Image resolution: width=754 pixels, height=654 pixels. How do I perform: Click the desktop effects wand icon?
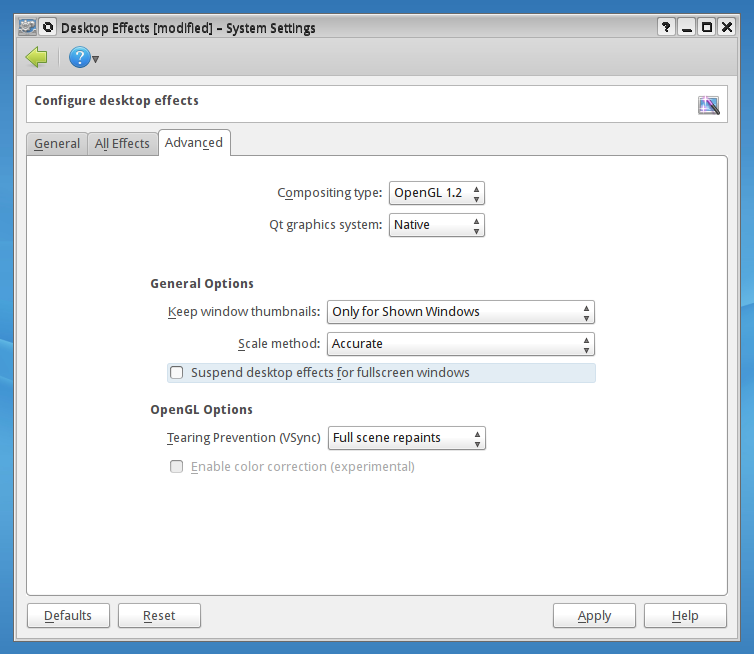(709, 105)
